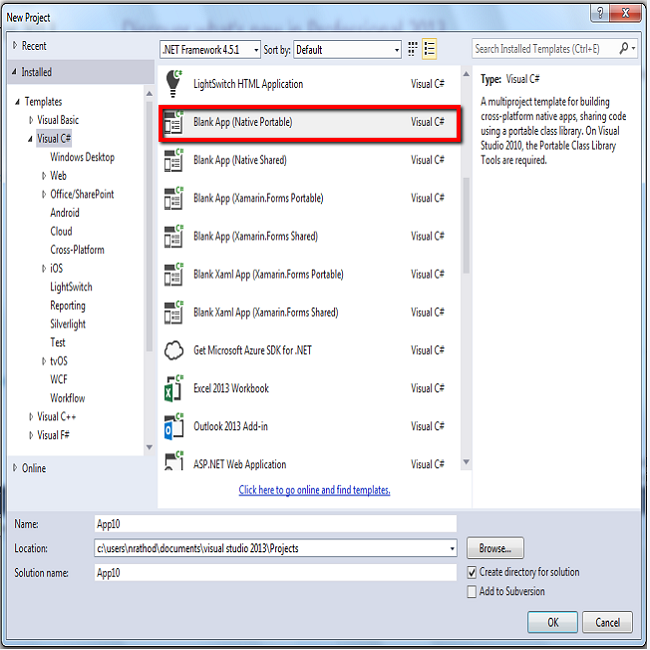
Task: Select Test category
Action: click(x=58, y=342)
